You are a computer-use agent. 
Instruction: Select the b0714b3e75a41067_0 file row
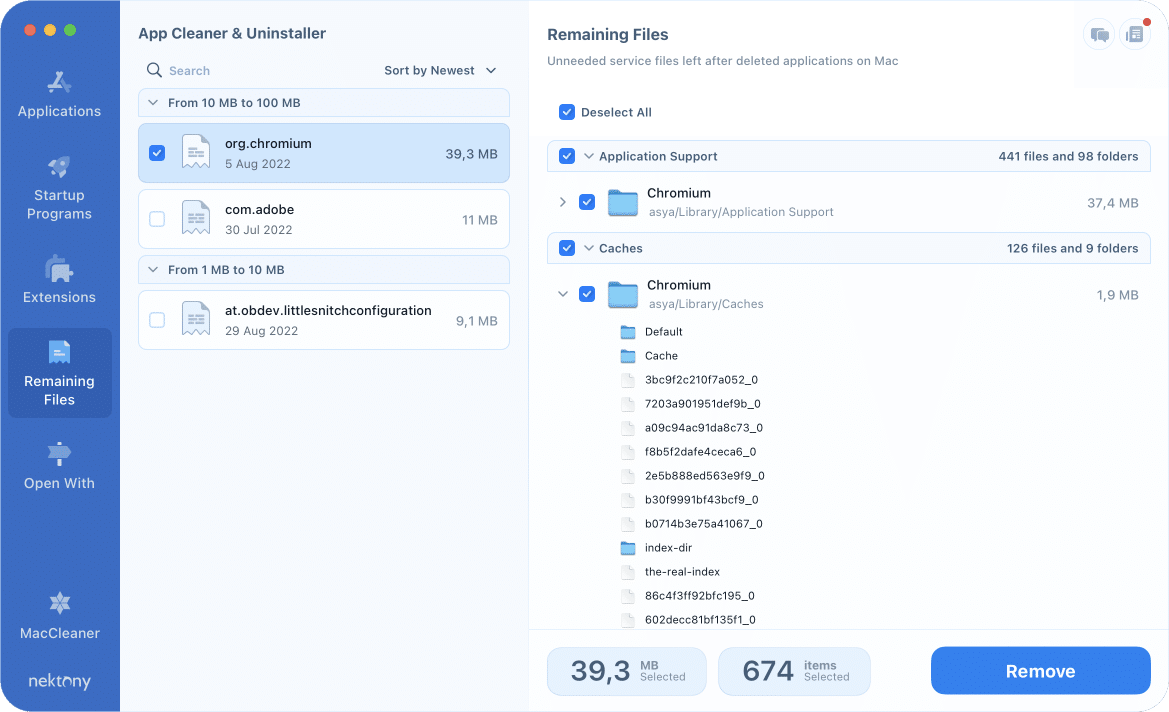[x=704, y=524]
